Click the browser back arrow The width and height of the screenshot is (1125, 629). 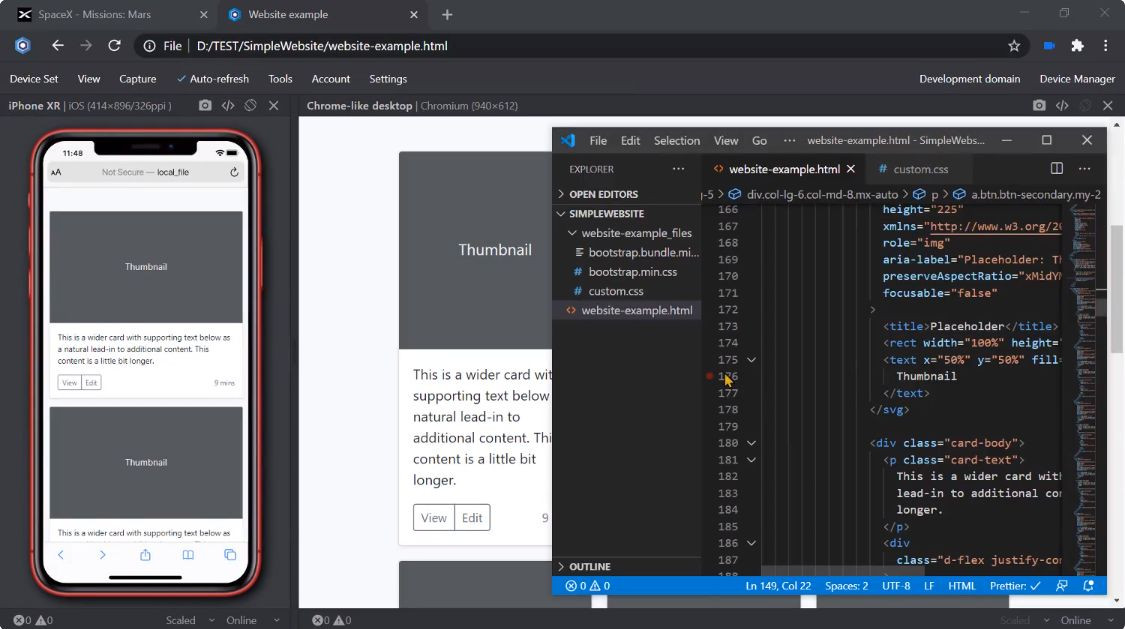pos(57,45)
